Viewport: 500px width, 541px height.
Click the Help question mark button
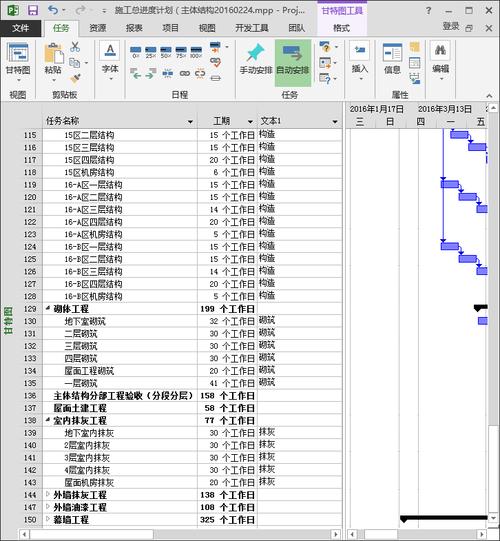428,11
